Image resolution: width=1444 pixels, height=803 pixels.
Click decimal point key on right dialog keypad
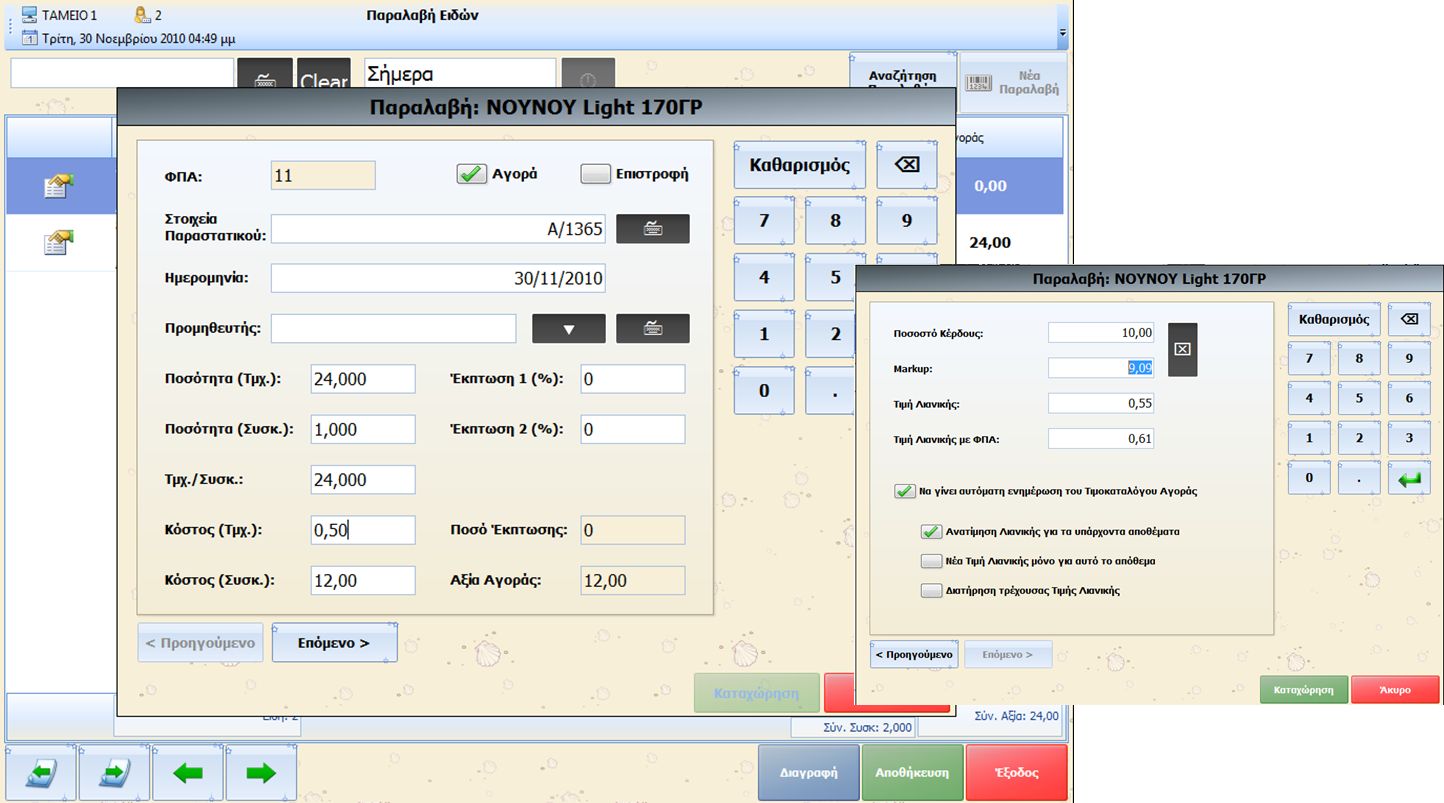[1359, 478]
